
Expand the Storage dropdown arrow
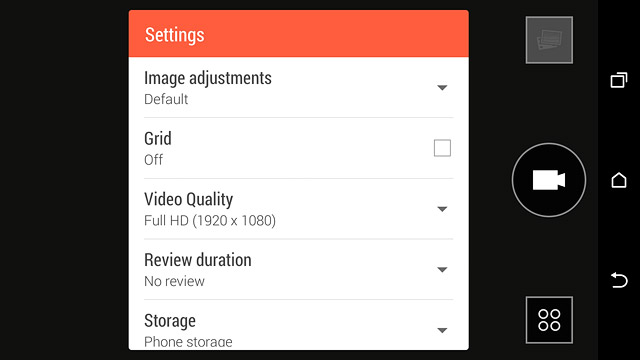442,330
